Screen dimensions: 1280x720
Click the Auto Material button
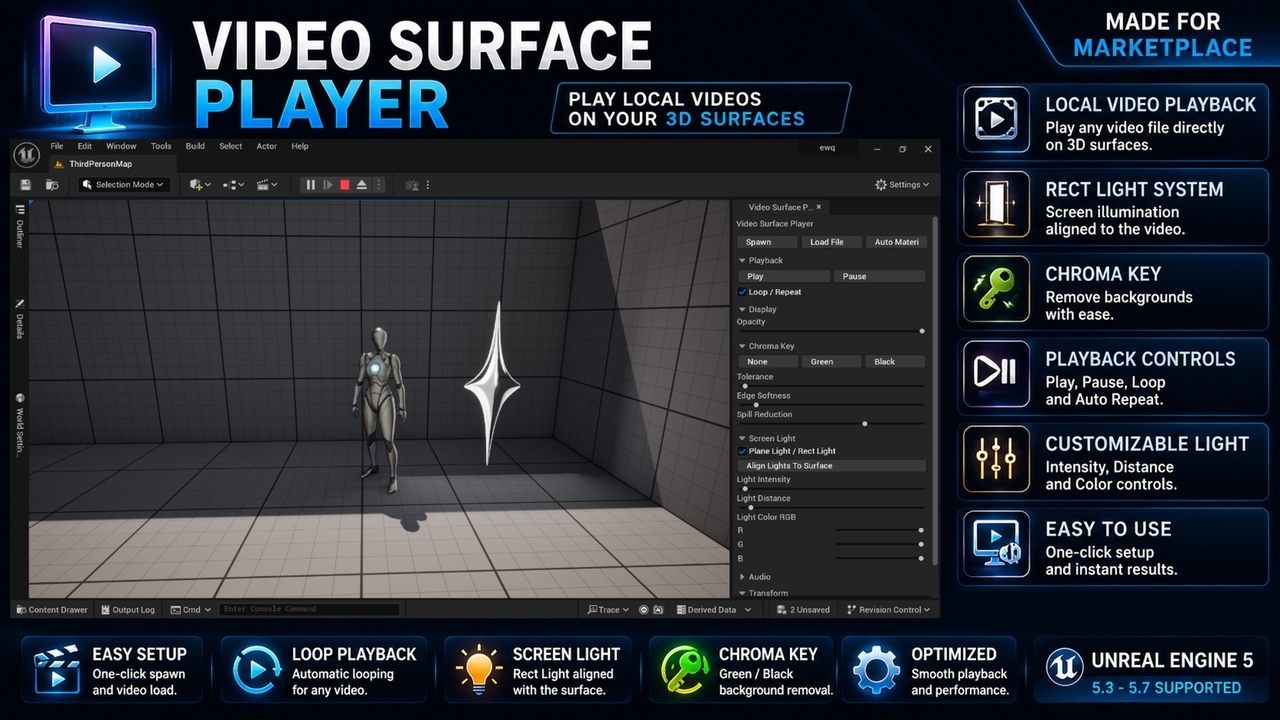coord(896,242)
